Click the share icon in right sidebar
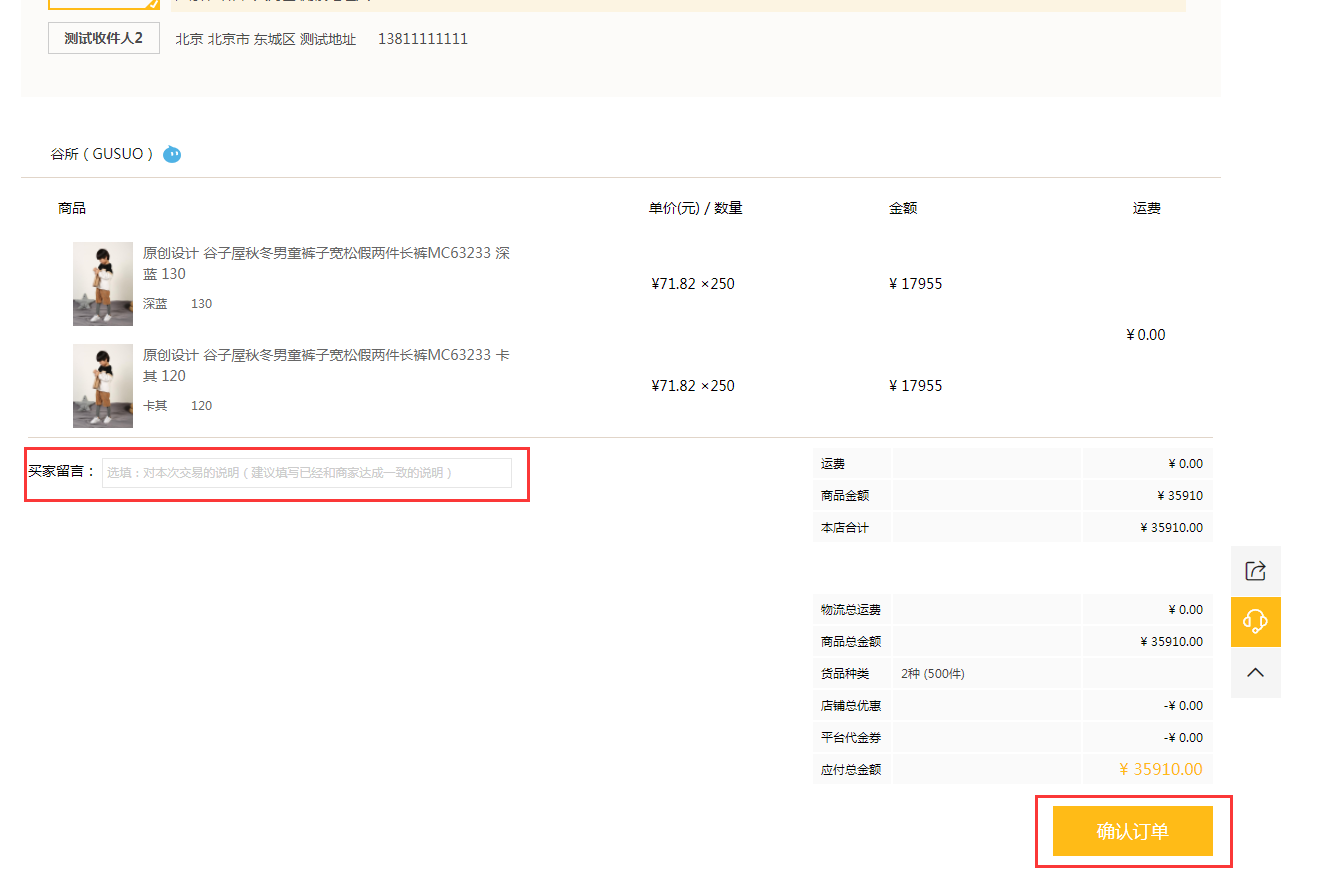The image size is (1322, 894). pyautogui.click(x=1255, y=571)
